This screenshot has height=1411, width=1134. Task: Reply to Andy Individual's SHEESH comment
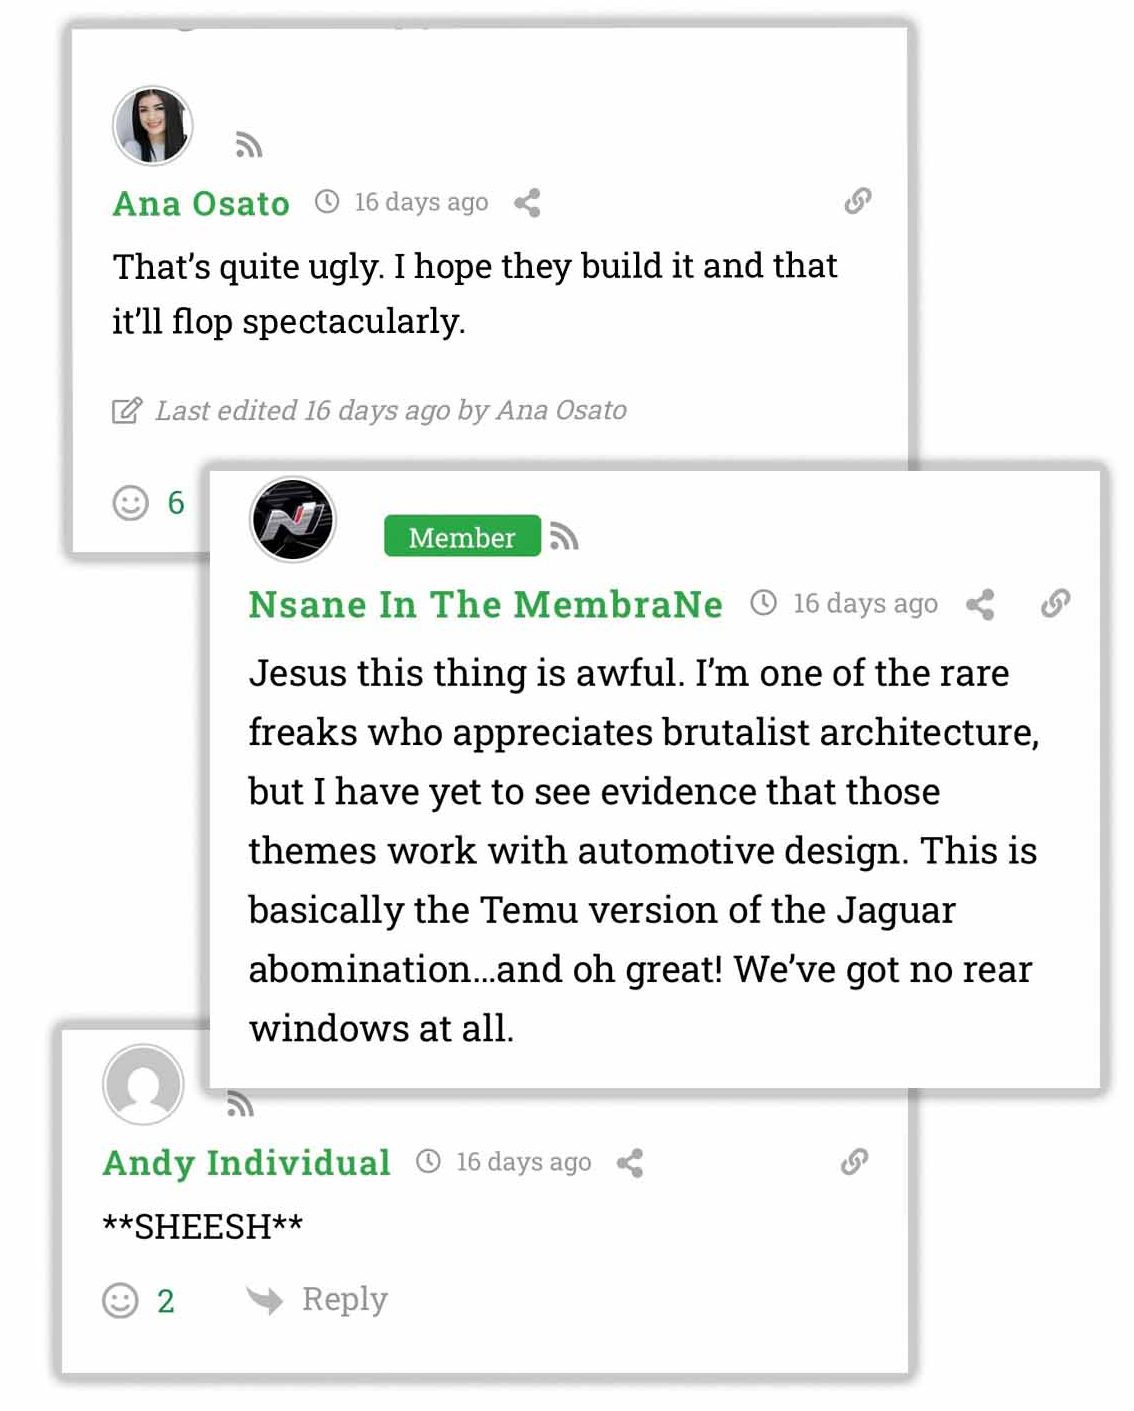click(x=319, y=1299)
